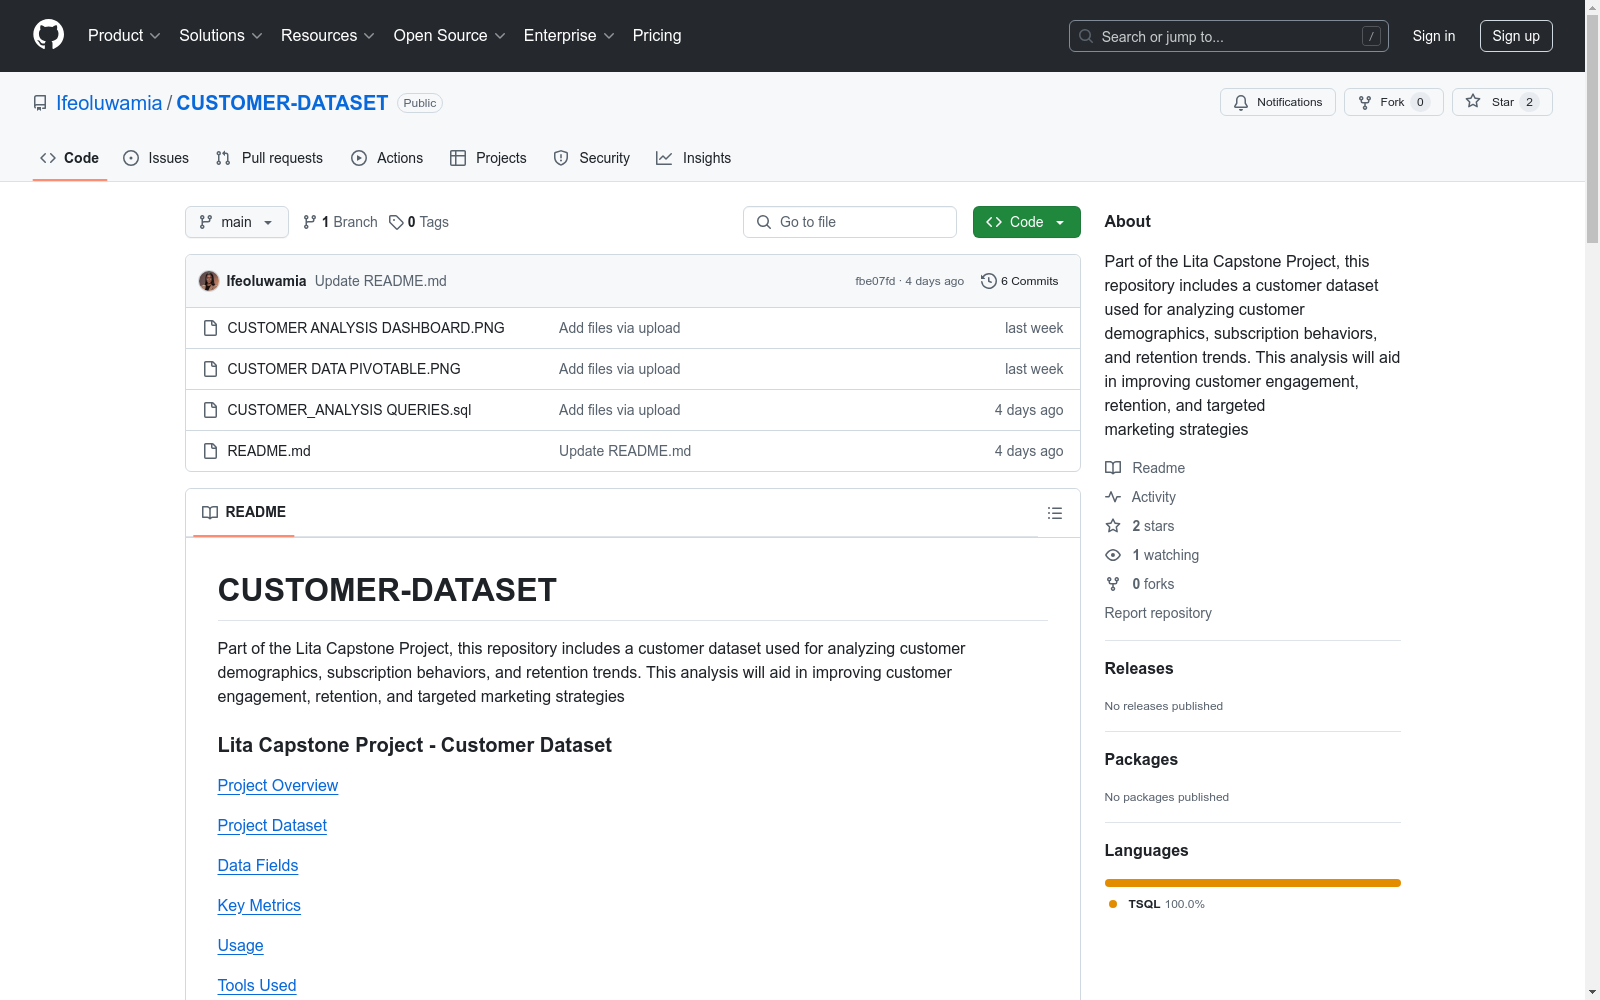Switch to the Projects tab
The image size is (1600, 1000).
tap(488, 158)
